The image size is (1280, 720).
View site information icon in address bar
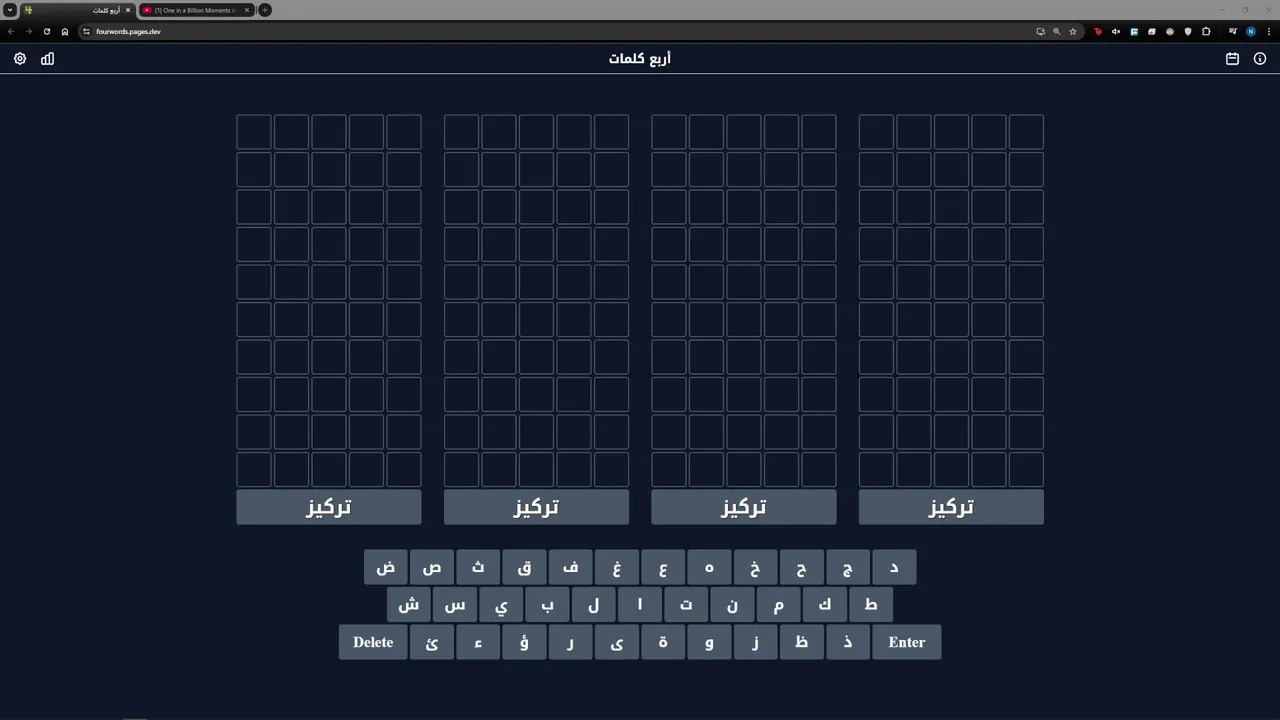tap(86, 31)
